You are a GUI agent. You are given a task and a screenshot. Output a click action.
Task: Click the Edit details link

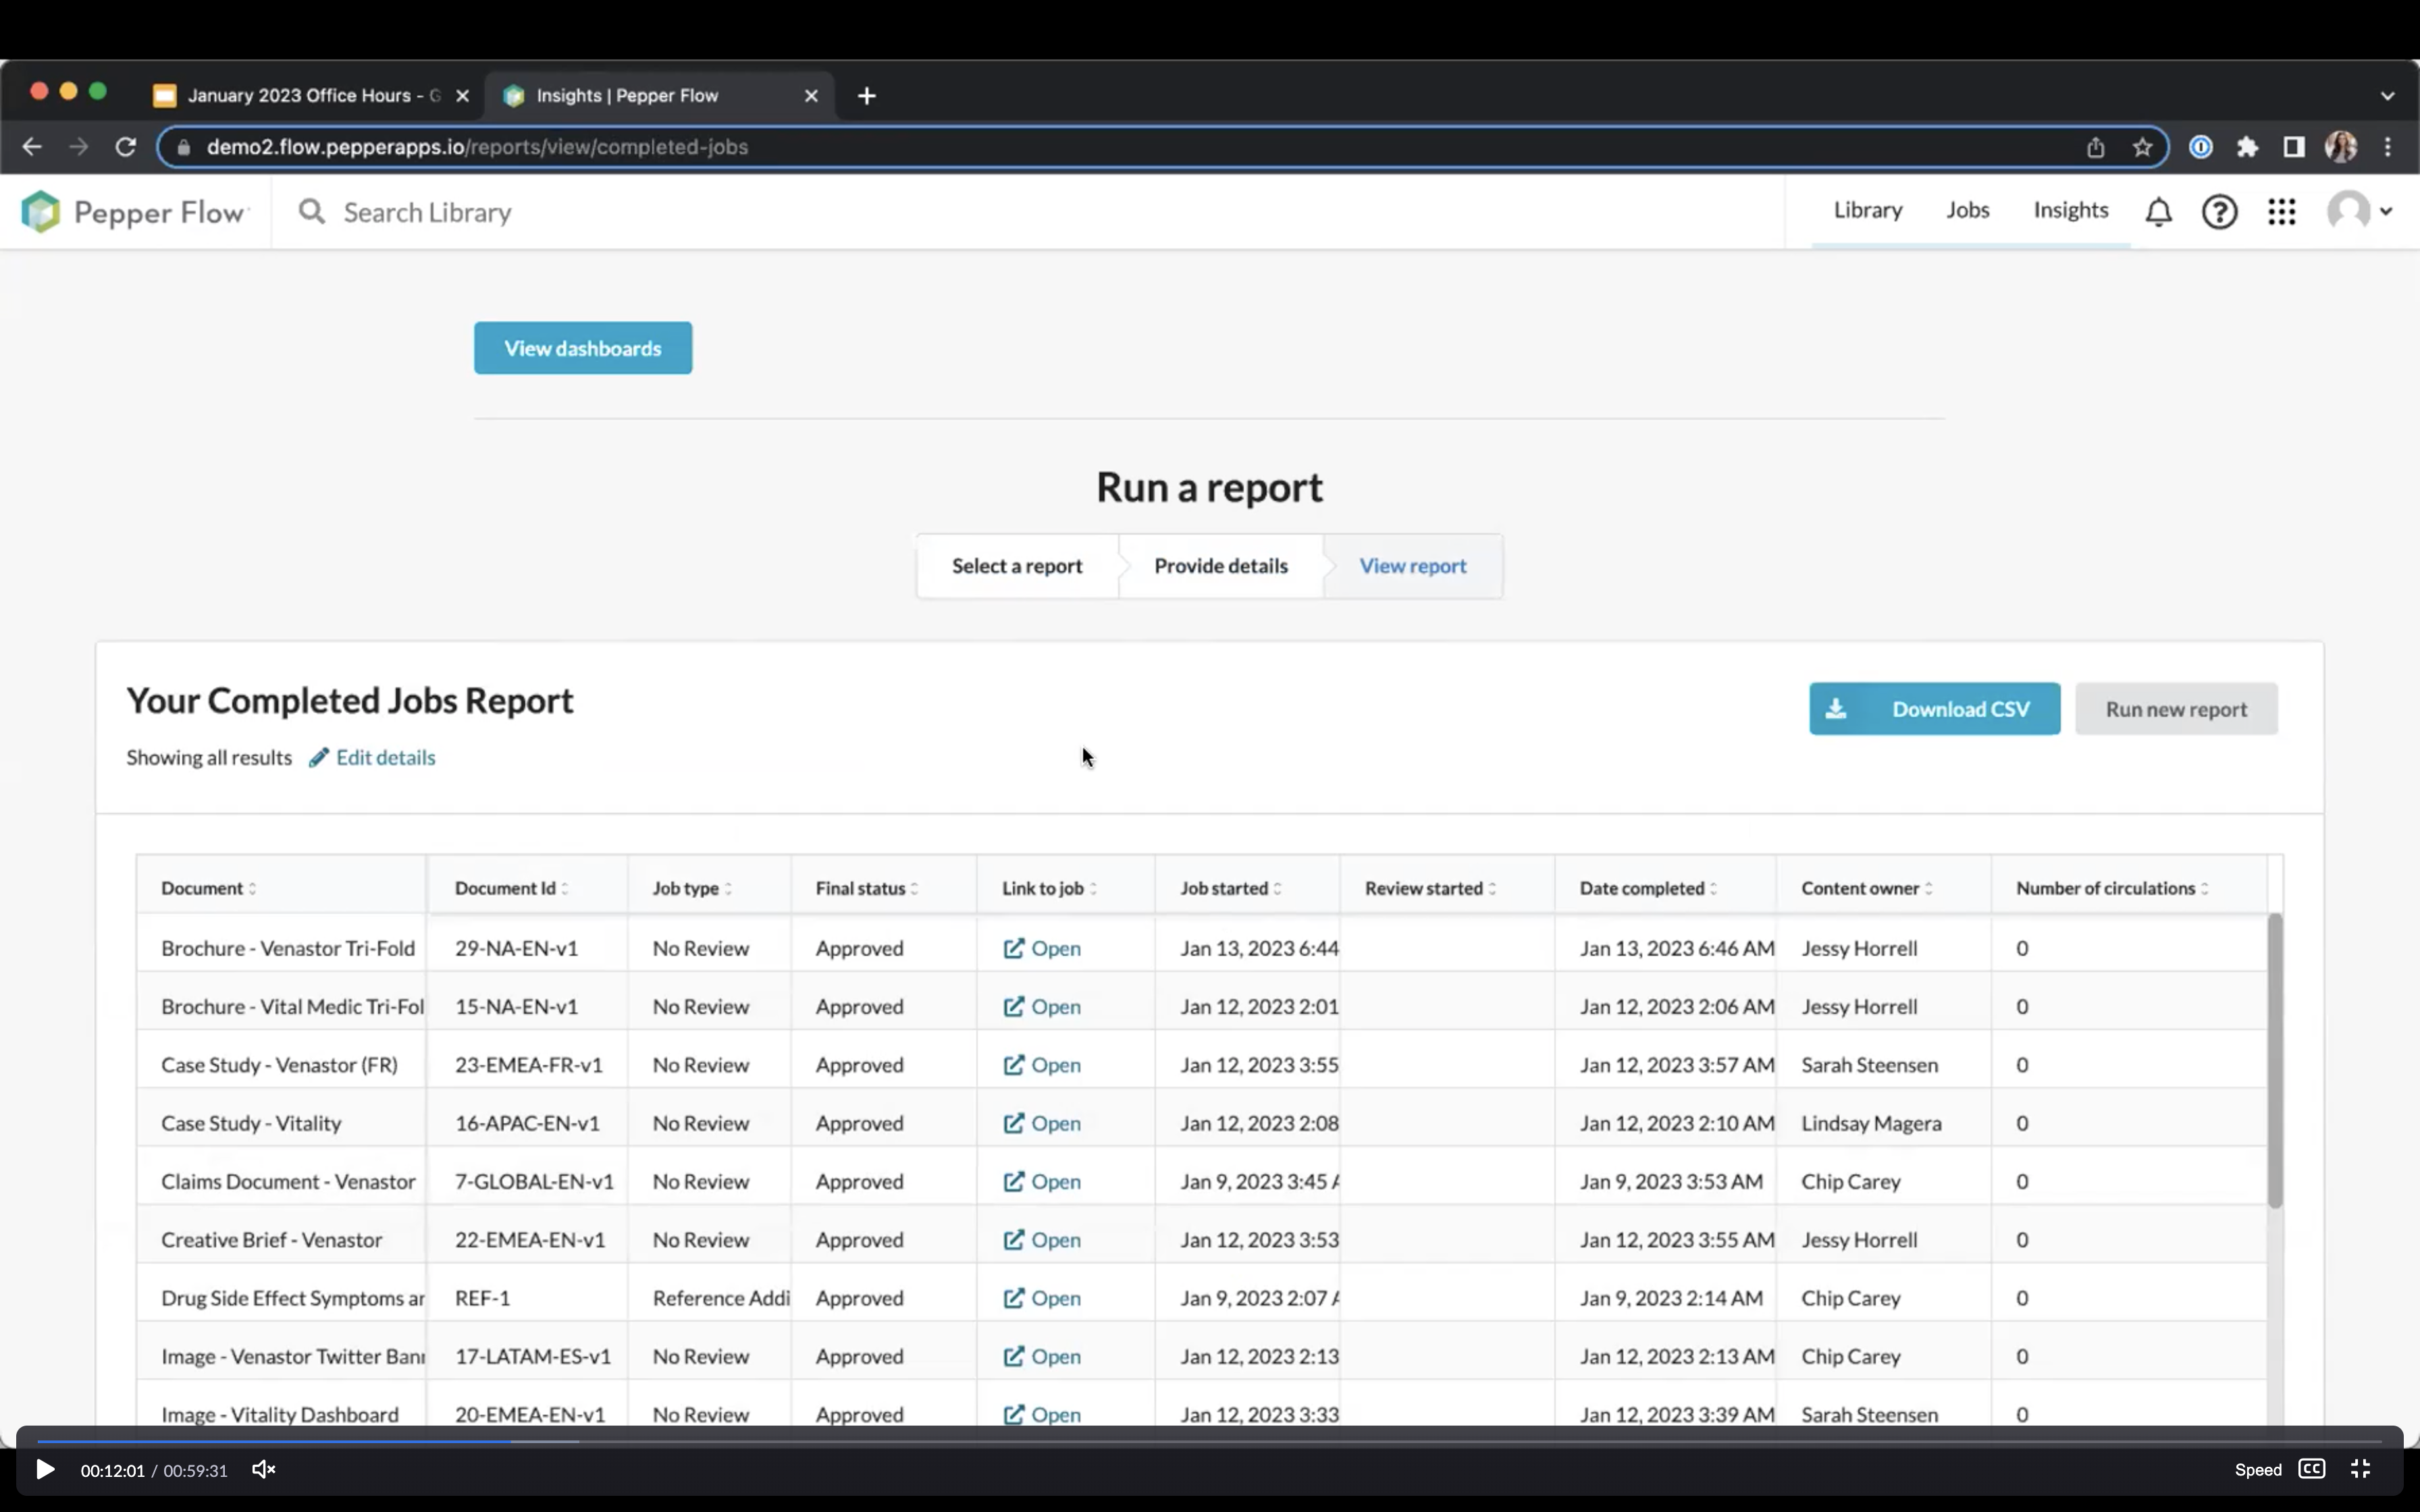[x=372, y=758]
